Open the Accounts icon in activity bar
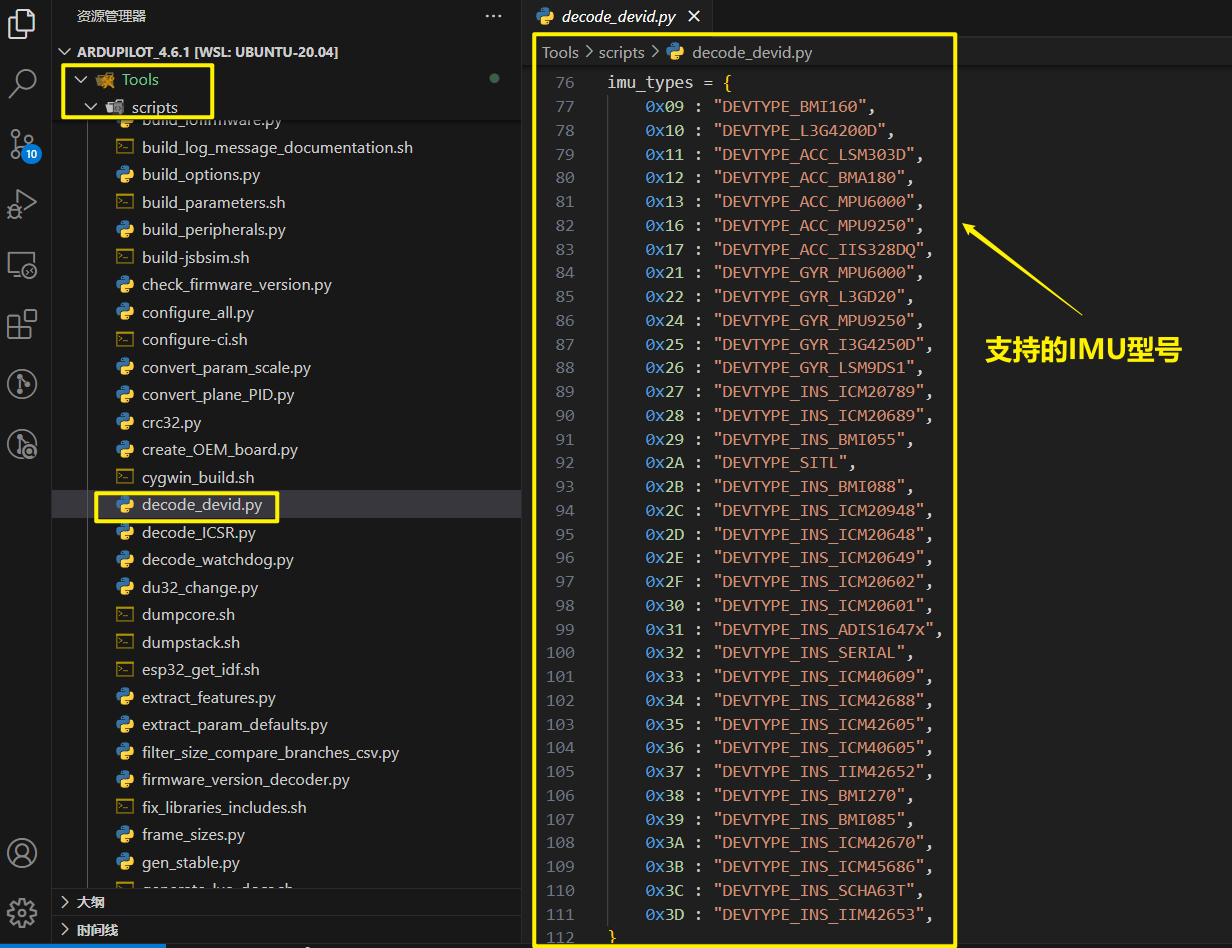Screen dimensions: 1232x948 pyautogui.click(x=22, y=852)
